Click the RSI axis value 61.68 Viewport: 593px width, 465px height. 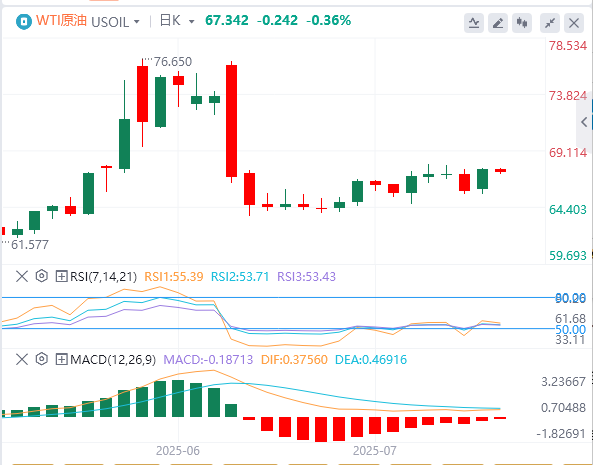570,318
